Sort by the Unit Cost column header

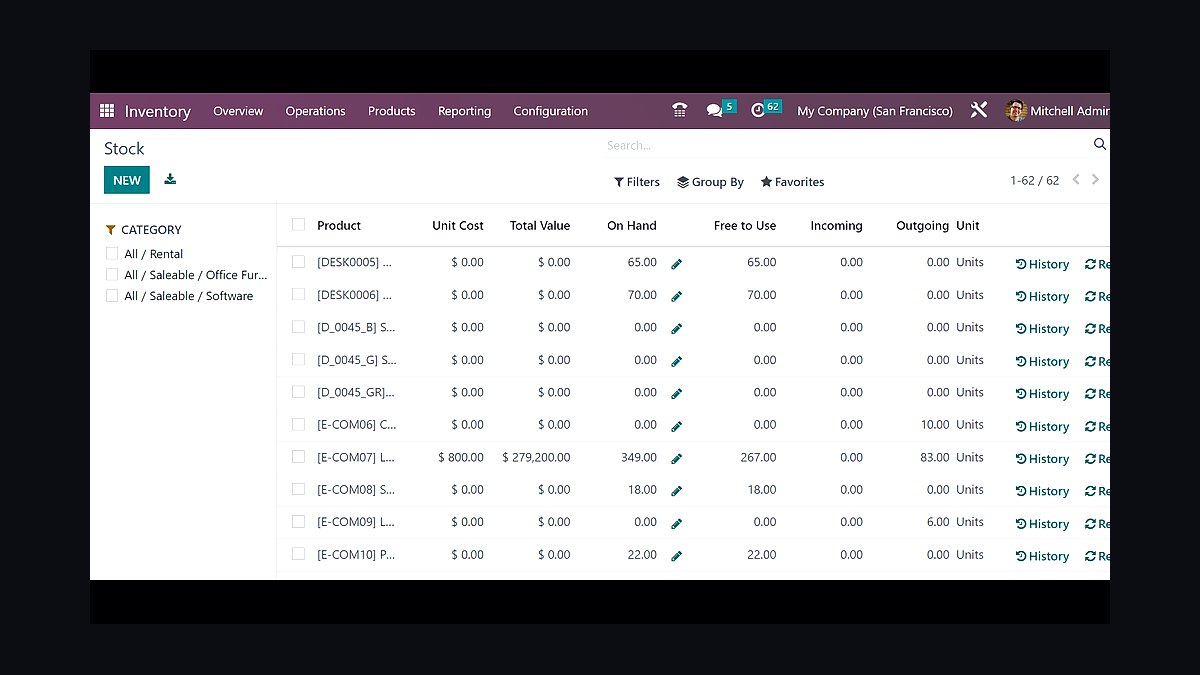458,225
